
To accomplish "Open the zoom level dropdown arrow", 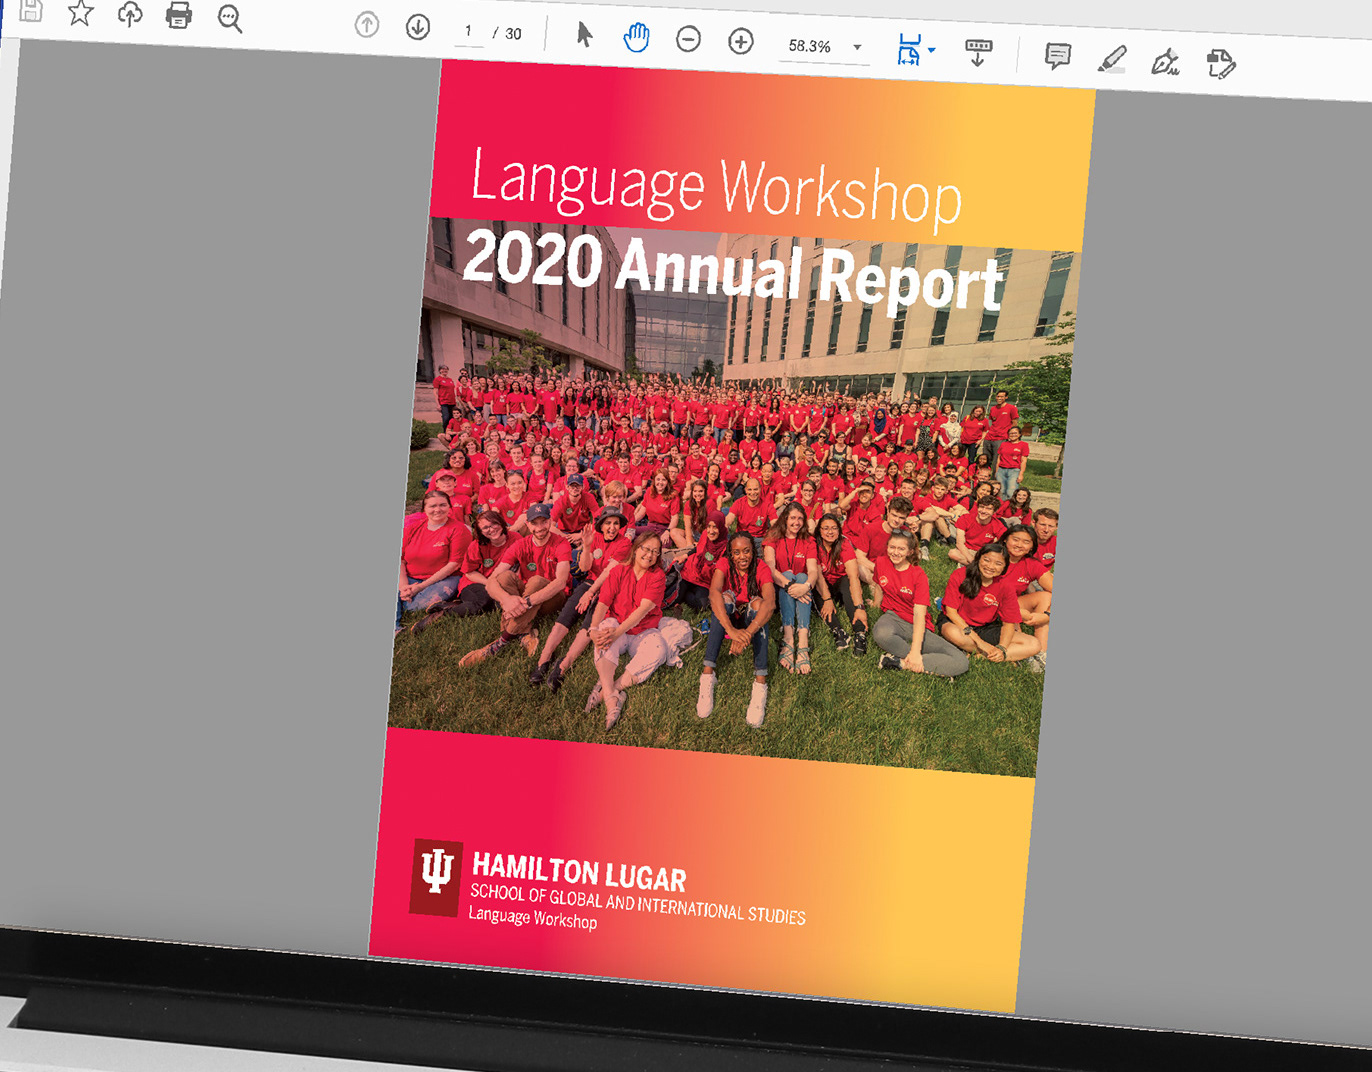I will click(857, 48).
